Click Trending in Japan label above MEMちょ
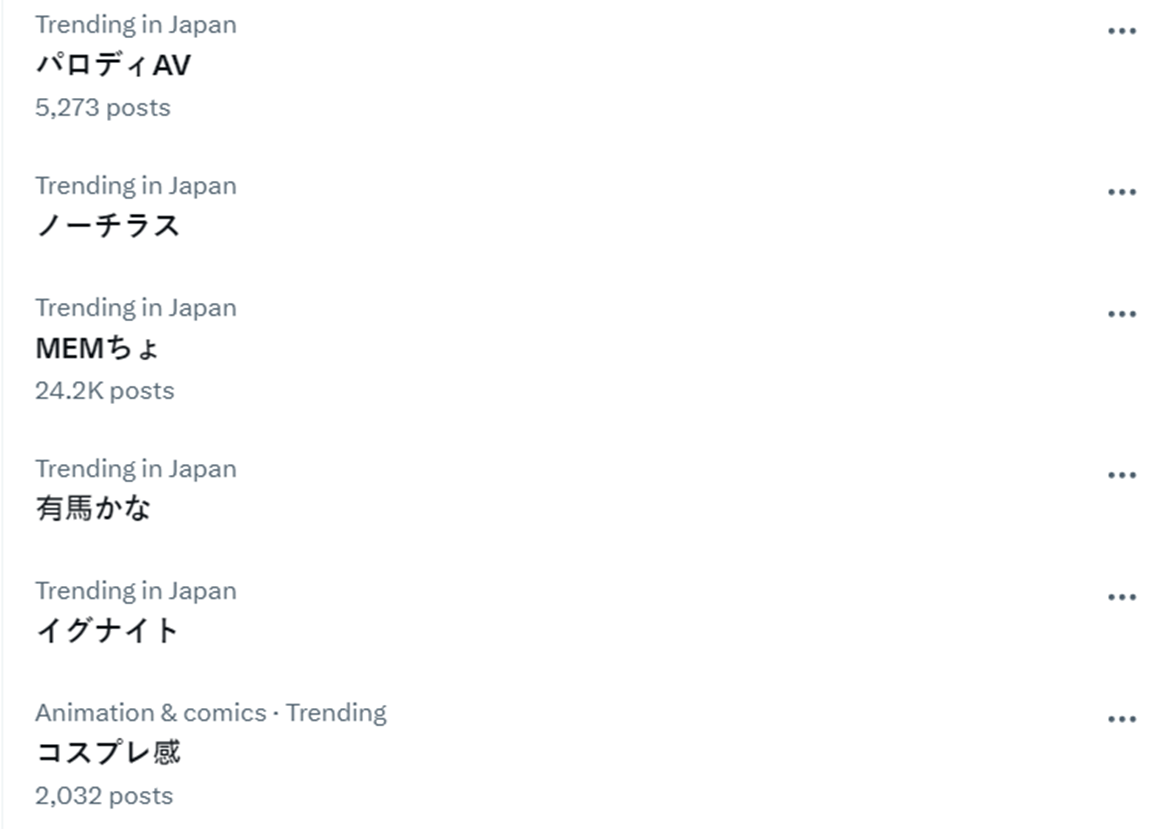This screenshot has height=829, width=1168. pos(136,308)
